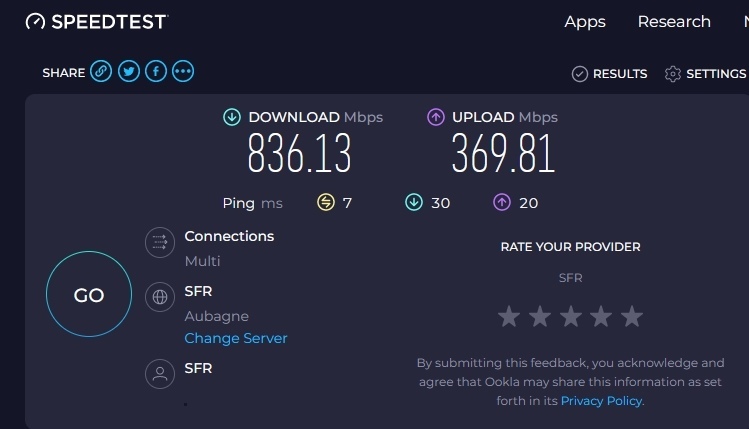749x429 pixels.
Task: Open the Apps menu
Action: [585, 22]
